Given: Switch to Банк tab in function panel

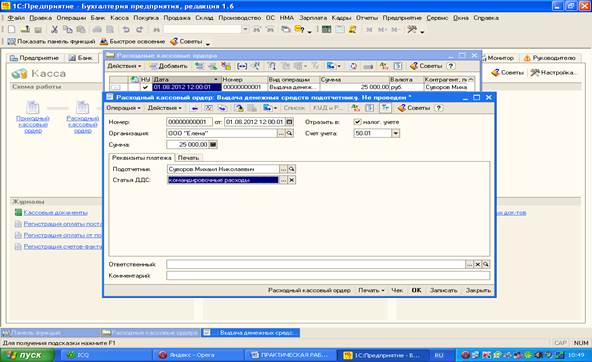Looking at the screenshot, I should point(81,58).
